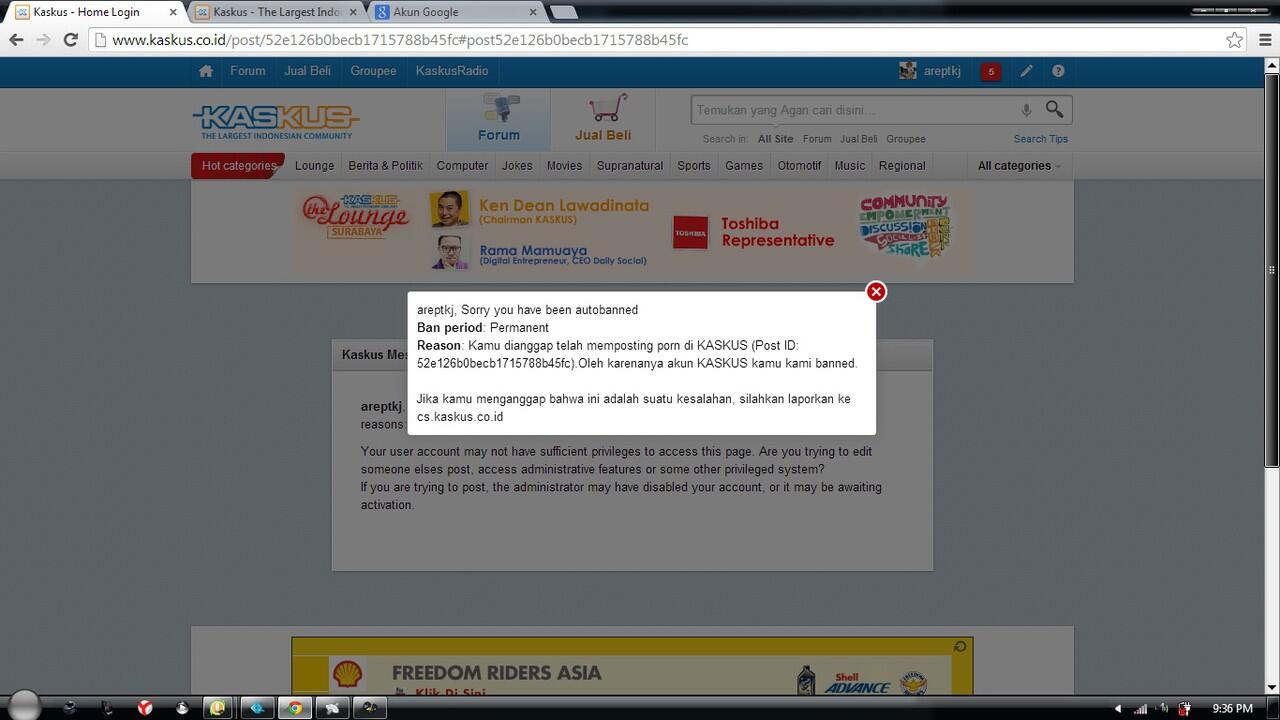Open the help question mark icon

click(x=1058, y=71)
